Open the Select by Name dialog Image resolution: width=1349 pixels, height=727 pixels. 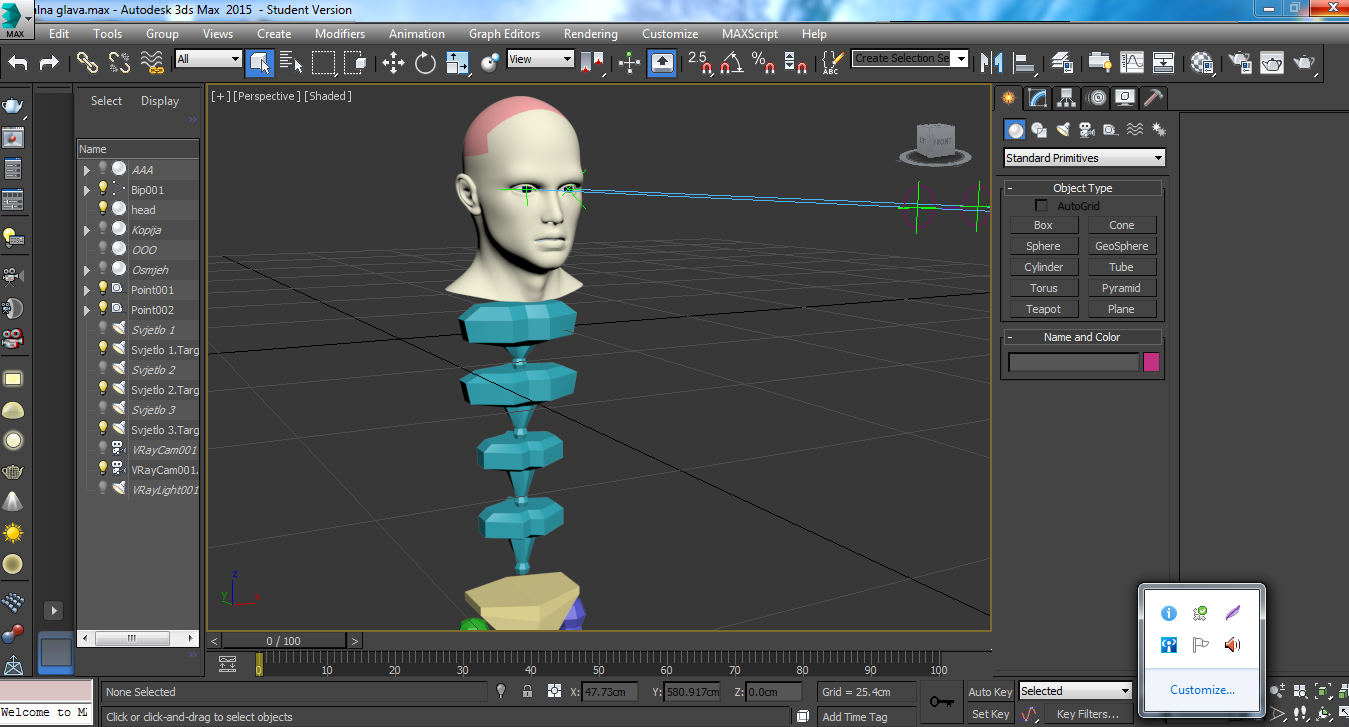click(x=291, y=63)
